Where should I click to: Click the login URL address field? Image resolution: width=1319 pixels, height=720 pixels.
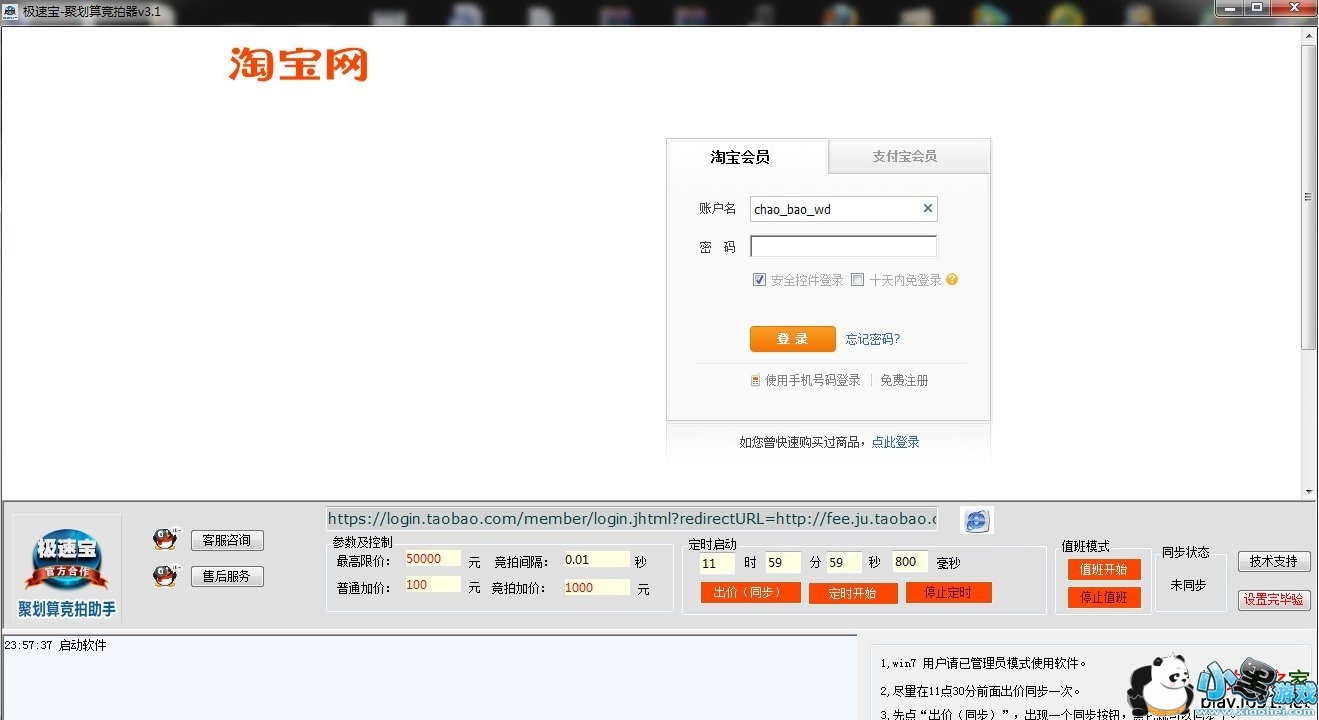[632, 519]
